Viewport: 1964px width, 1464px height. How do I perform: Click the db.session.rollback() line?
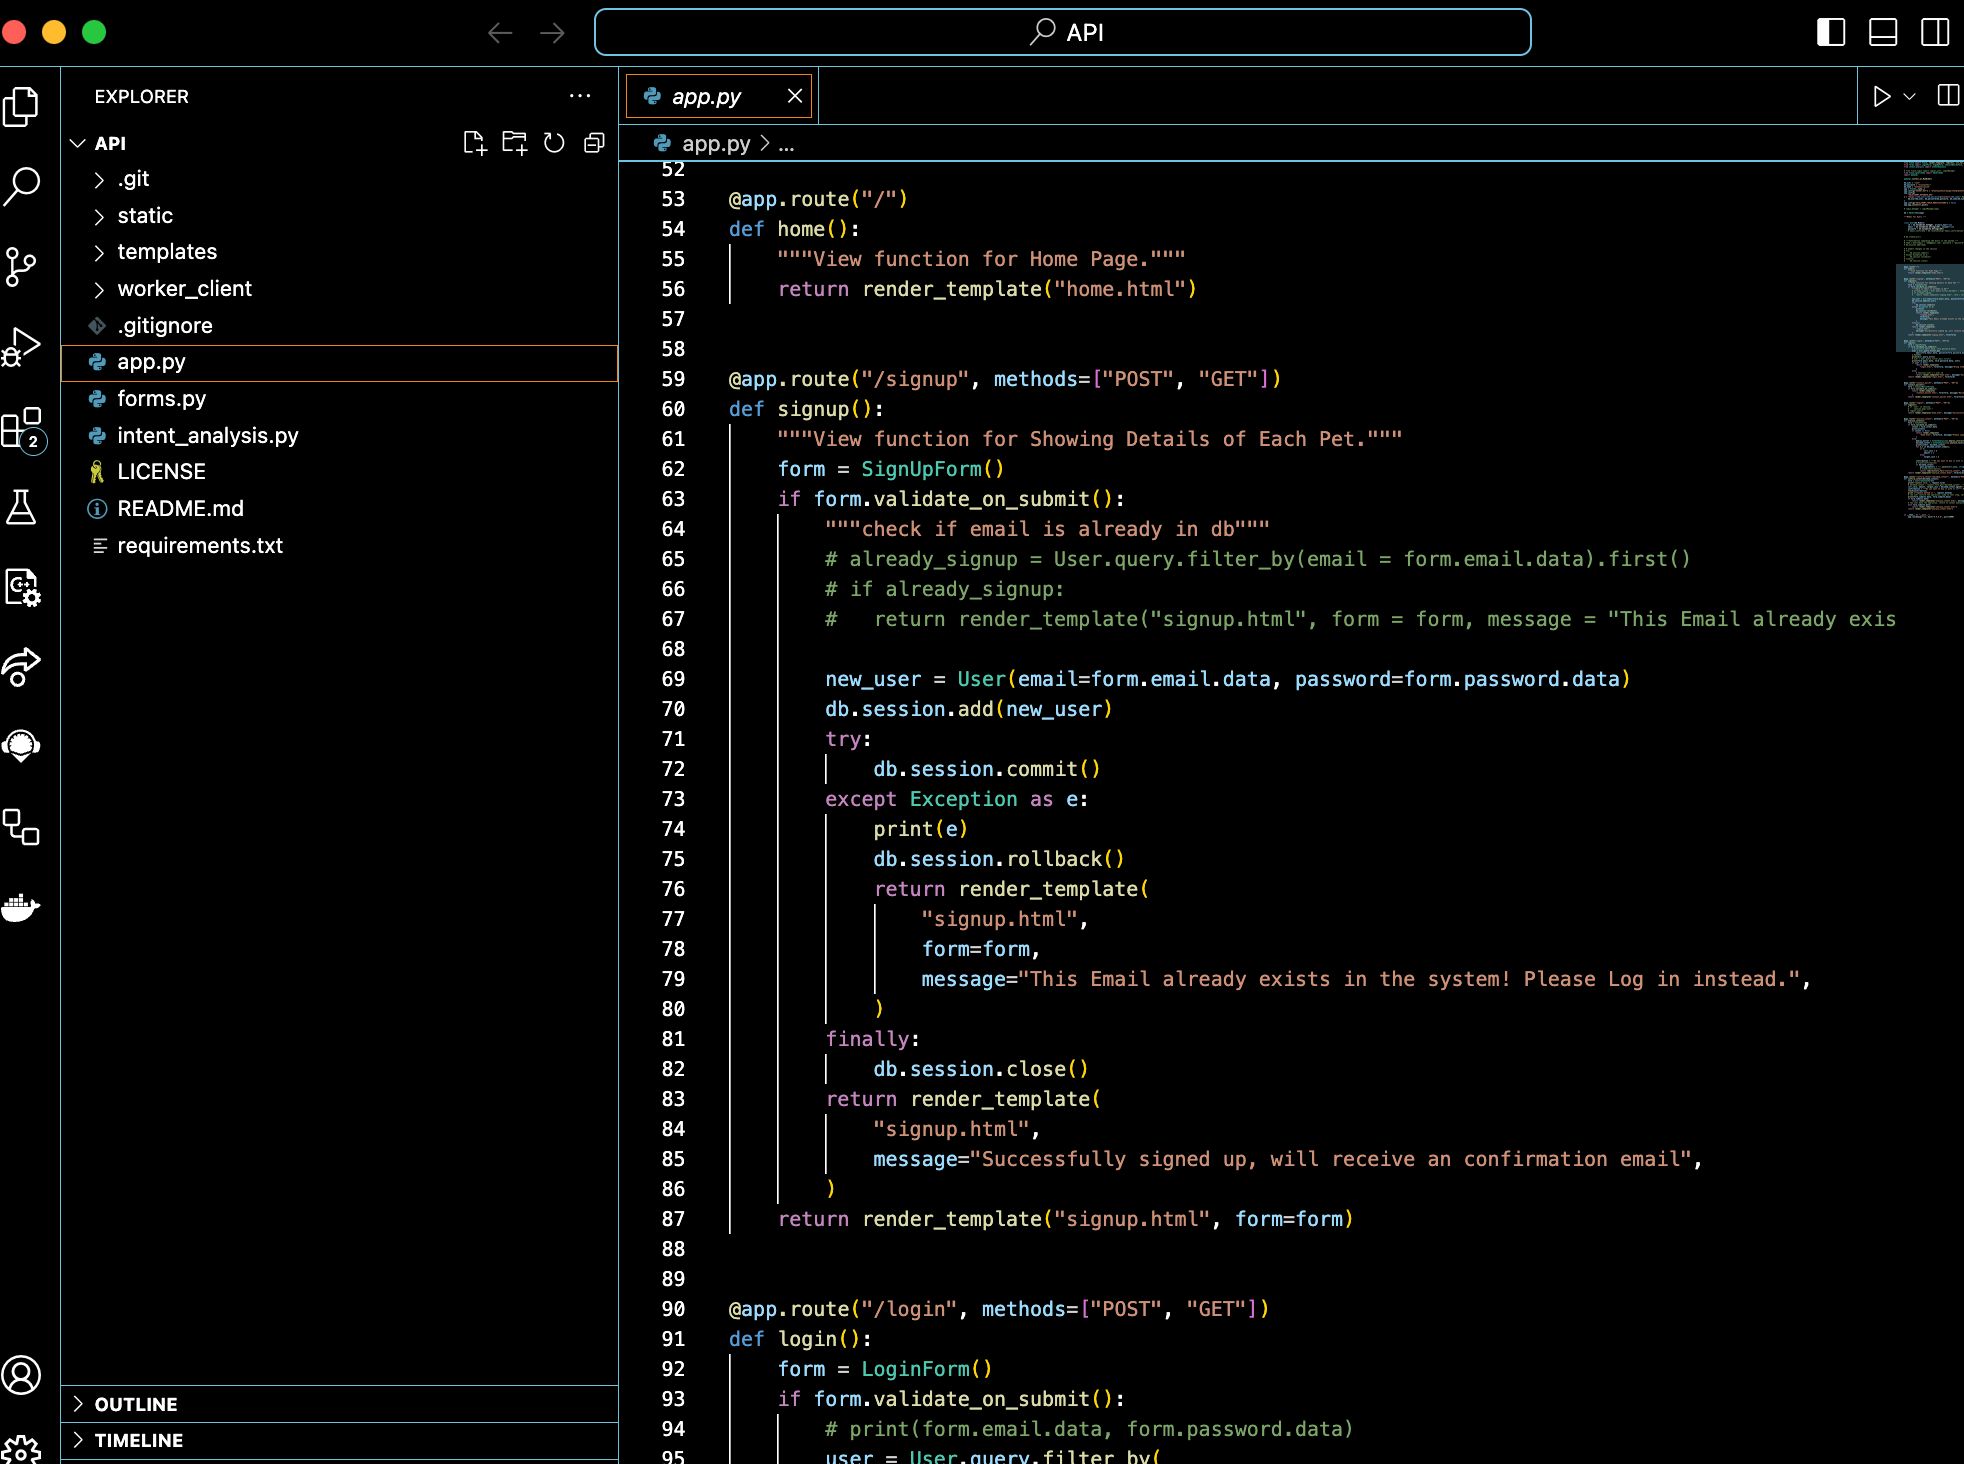click(998, 859)
